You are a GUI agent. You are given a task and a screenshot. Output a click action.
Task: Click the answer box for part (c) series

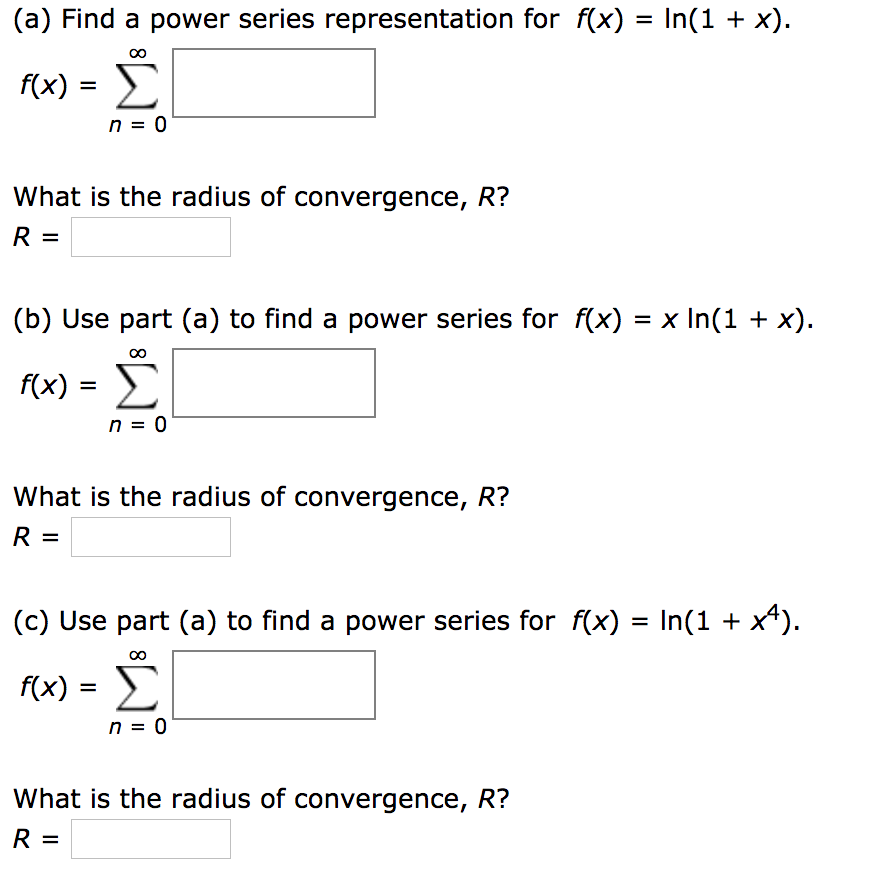click(273, 685)
